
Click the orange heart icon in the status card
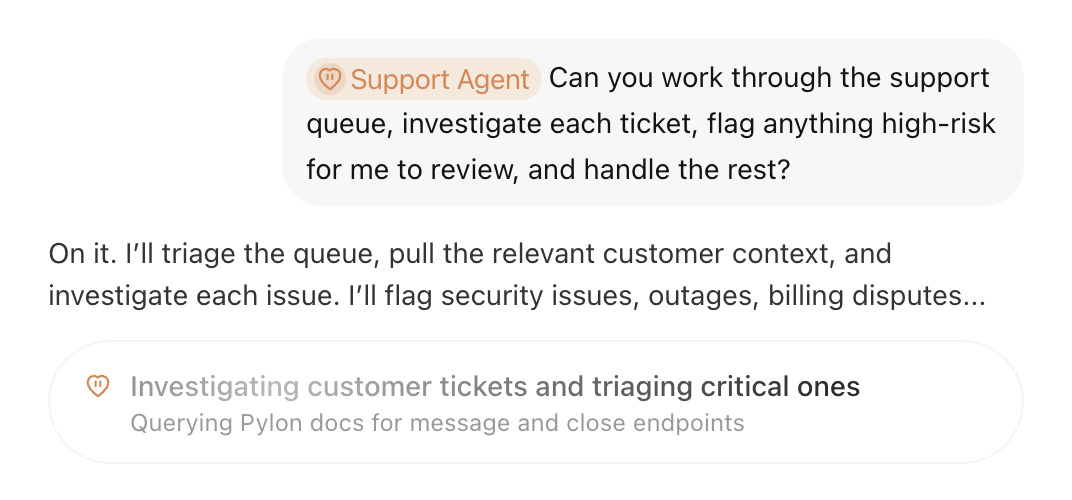point(98,386)
